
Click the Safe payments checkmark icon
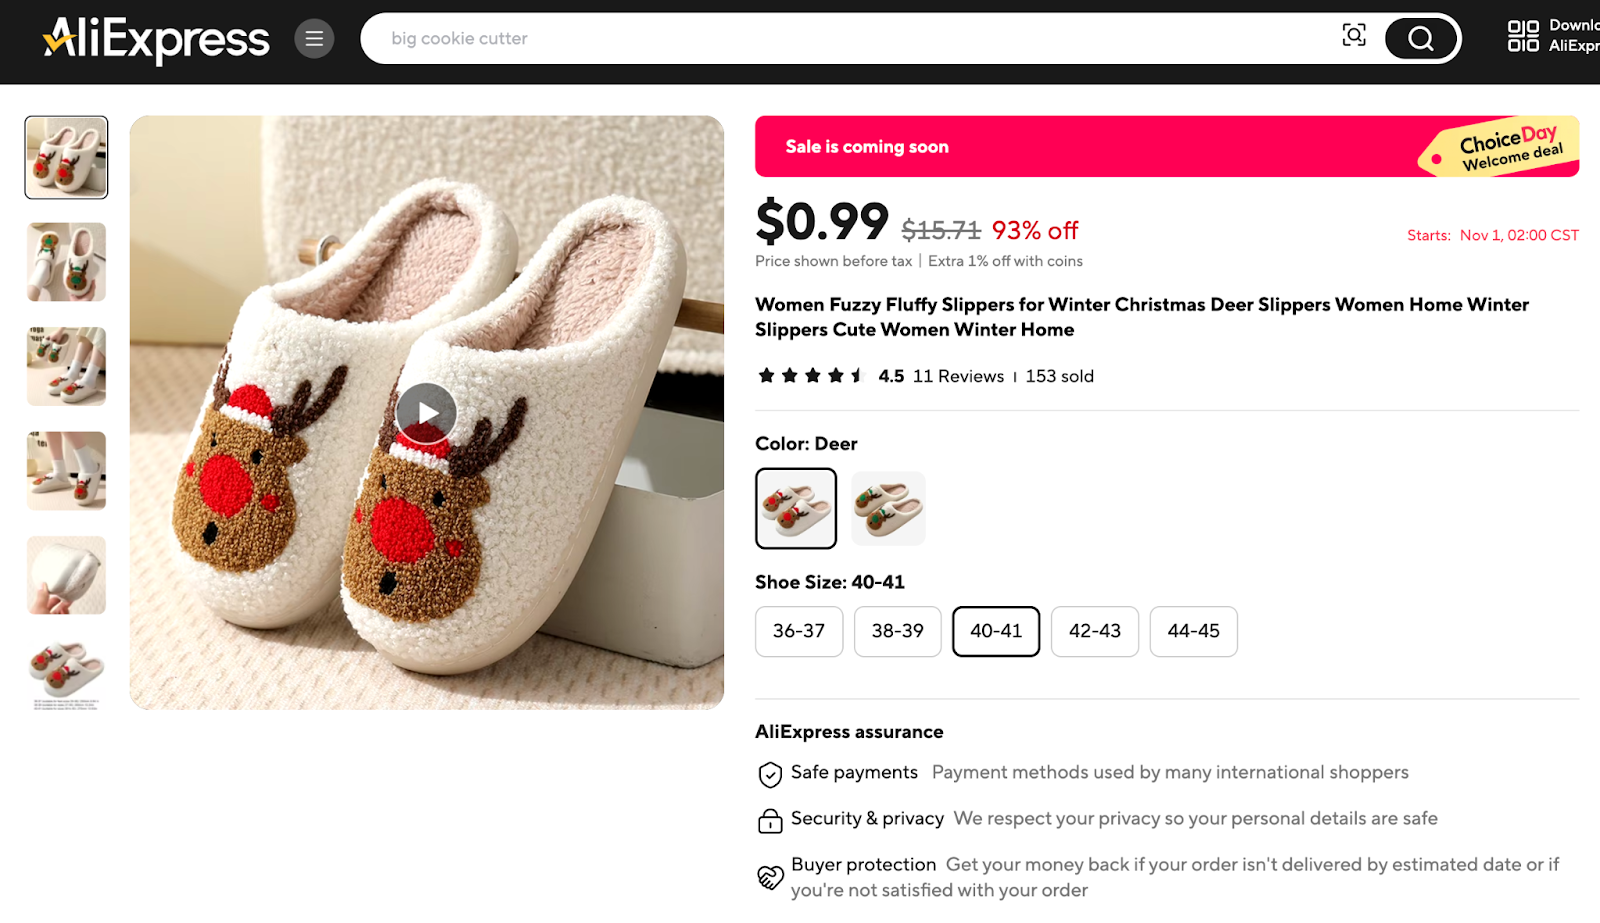pos(768,772)
